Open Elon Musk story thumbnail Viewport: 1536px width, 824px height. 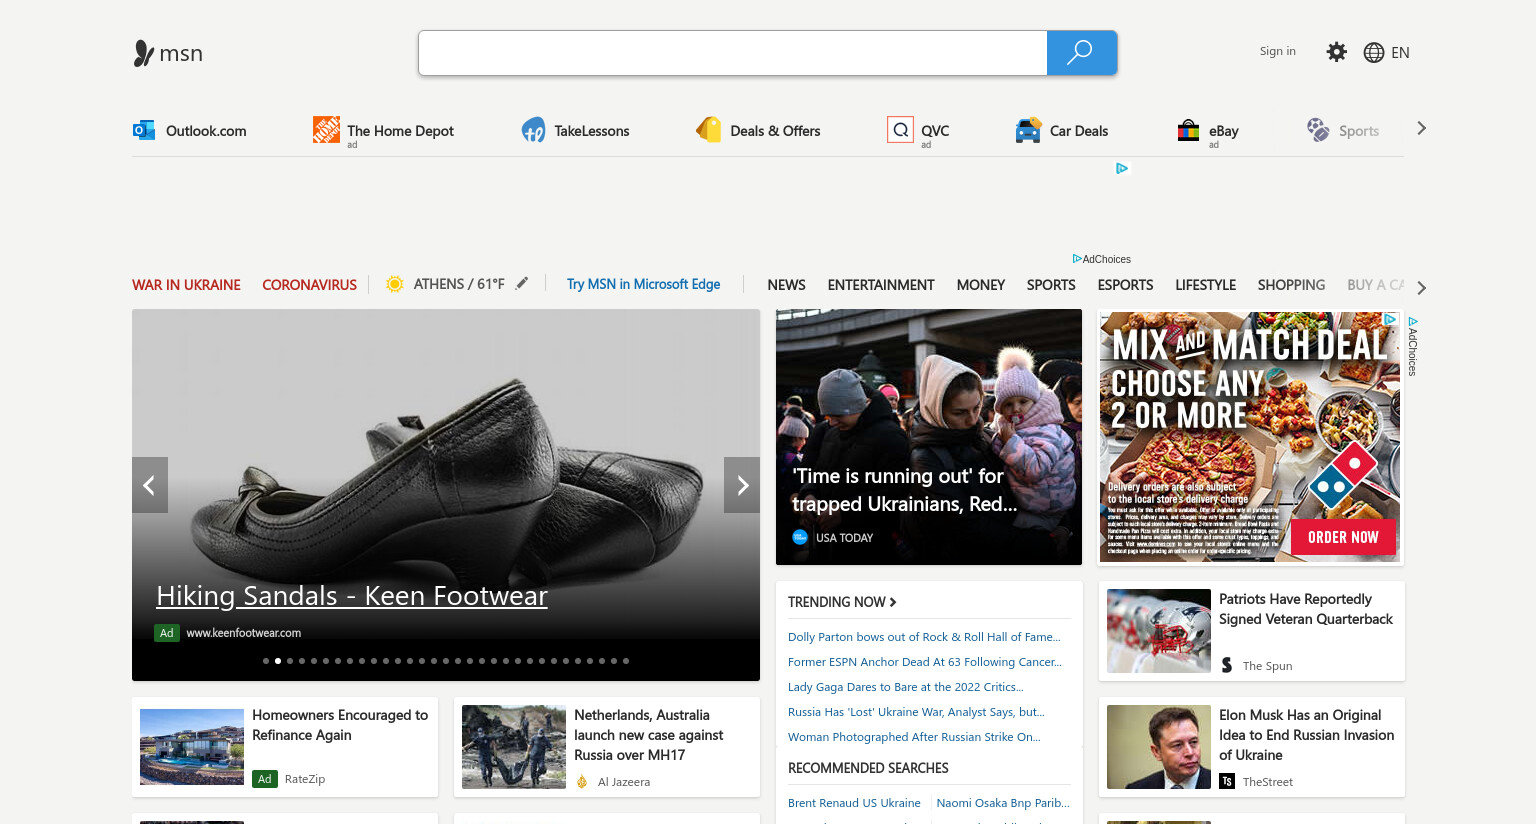(1159, 747)
